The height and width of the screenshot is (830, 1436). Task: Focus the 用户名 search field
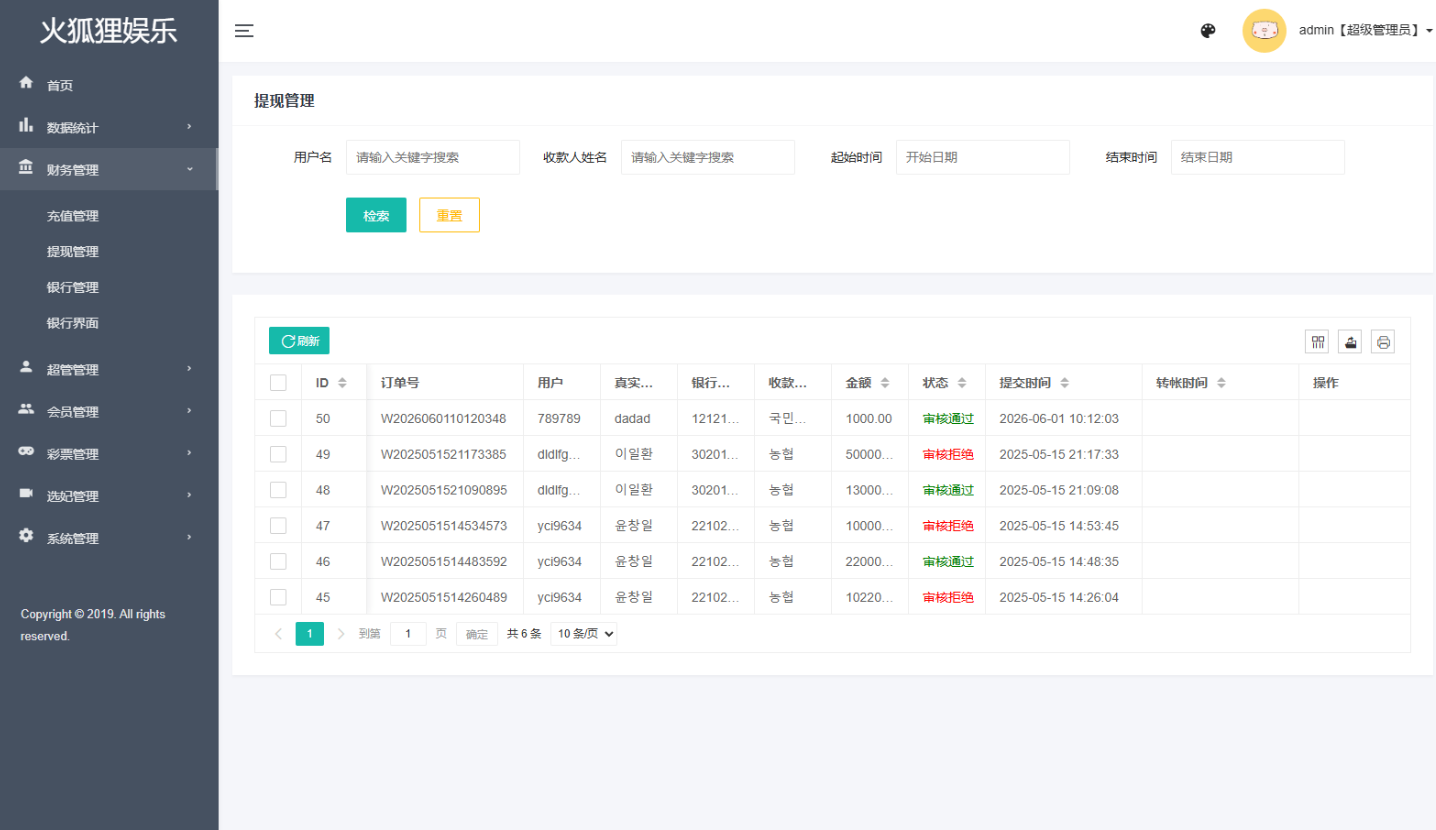click(433, 157)
